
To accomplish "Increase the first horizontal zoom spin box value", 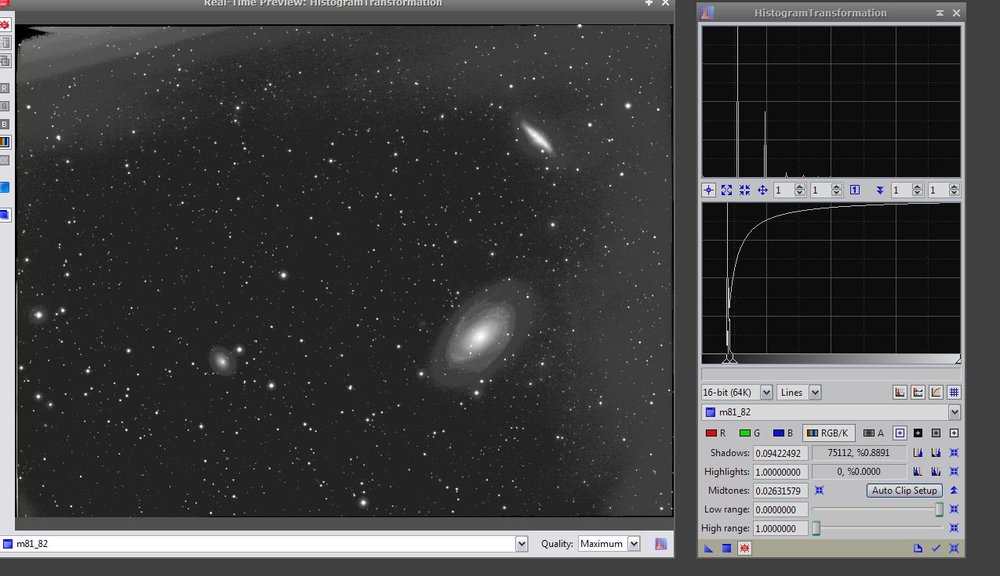I will [x=800, y=187].
